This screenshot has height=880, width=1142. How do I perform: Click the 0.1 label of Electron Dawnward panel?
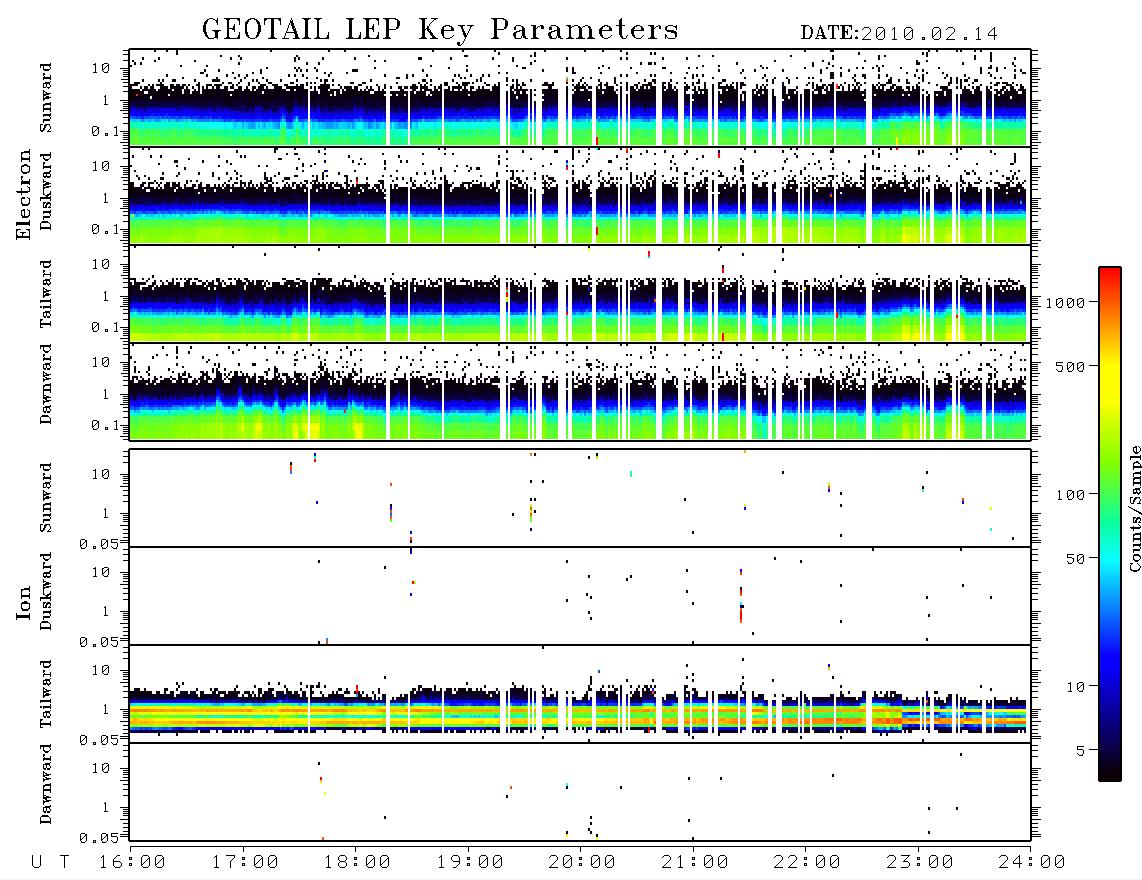[106, 425]
